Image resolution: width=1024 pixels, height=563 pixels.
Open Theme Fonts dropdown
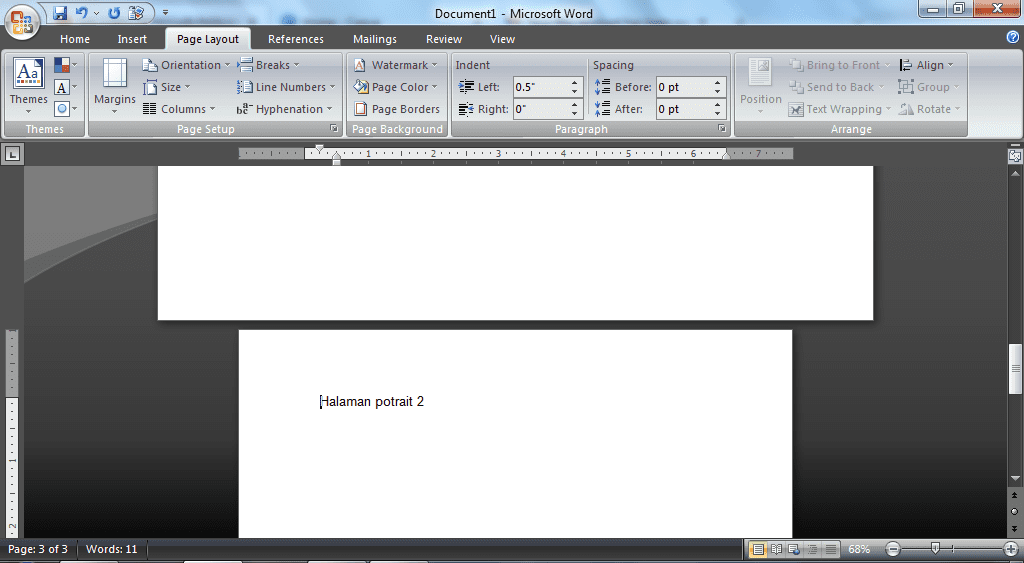pyautogui.click(x=65, y=87)
